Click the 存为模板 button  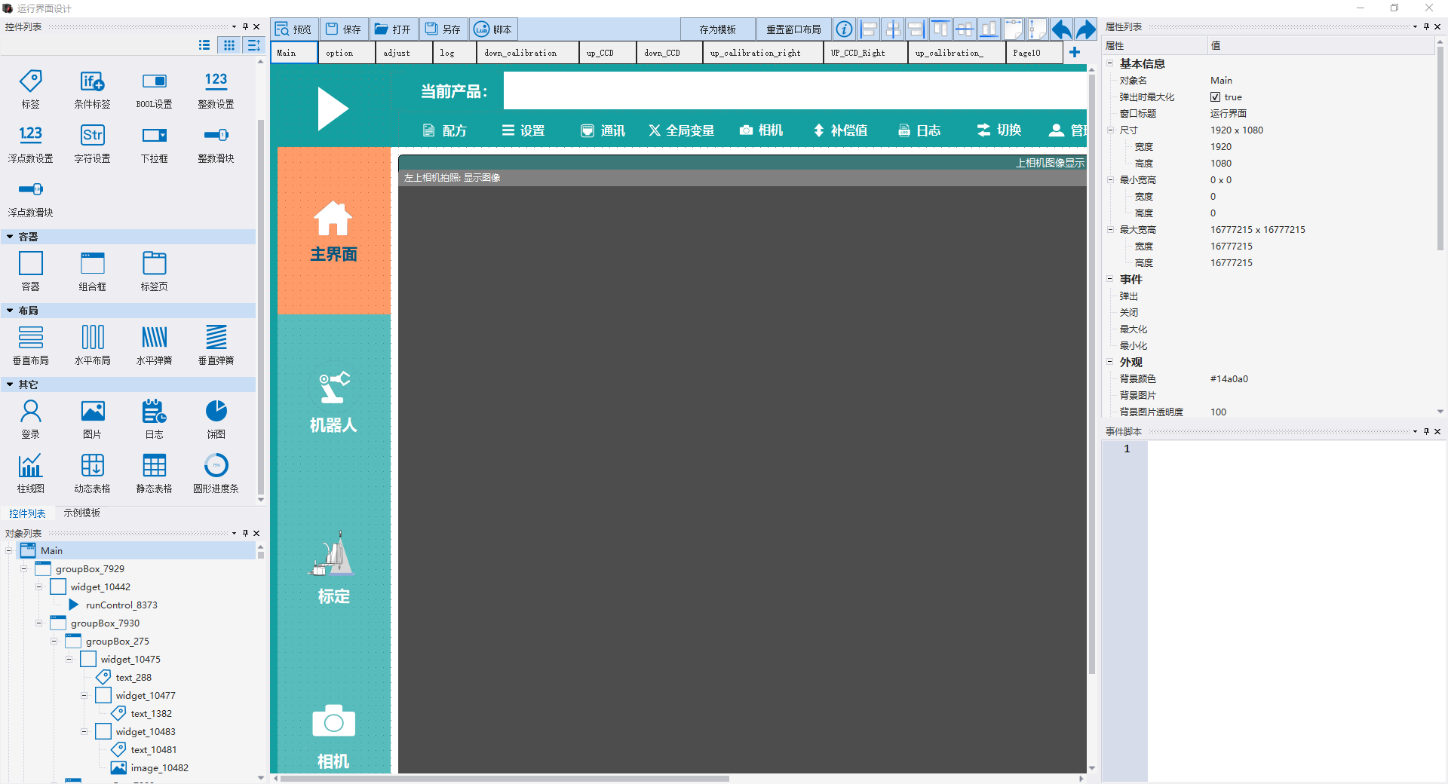(x=717, y=30)
